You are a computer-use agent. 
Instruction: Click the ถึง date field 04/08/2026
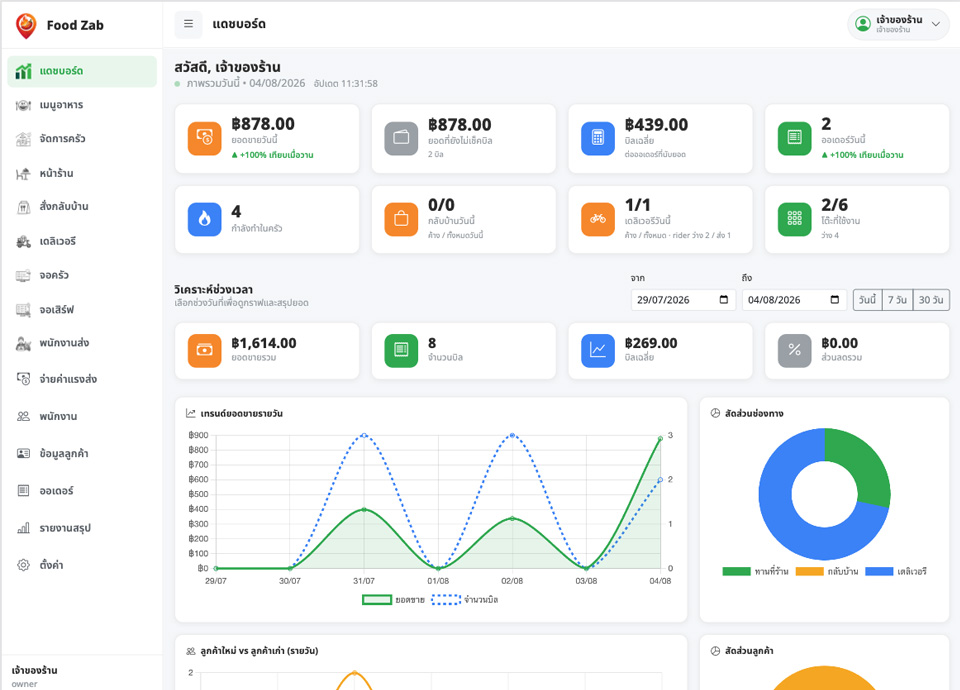coord(794,300)
